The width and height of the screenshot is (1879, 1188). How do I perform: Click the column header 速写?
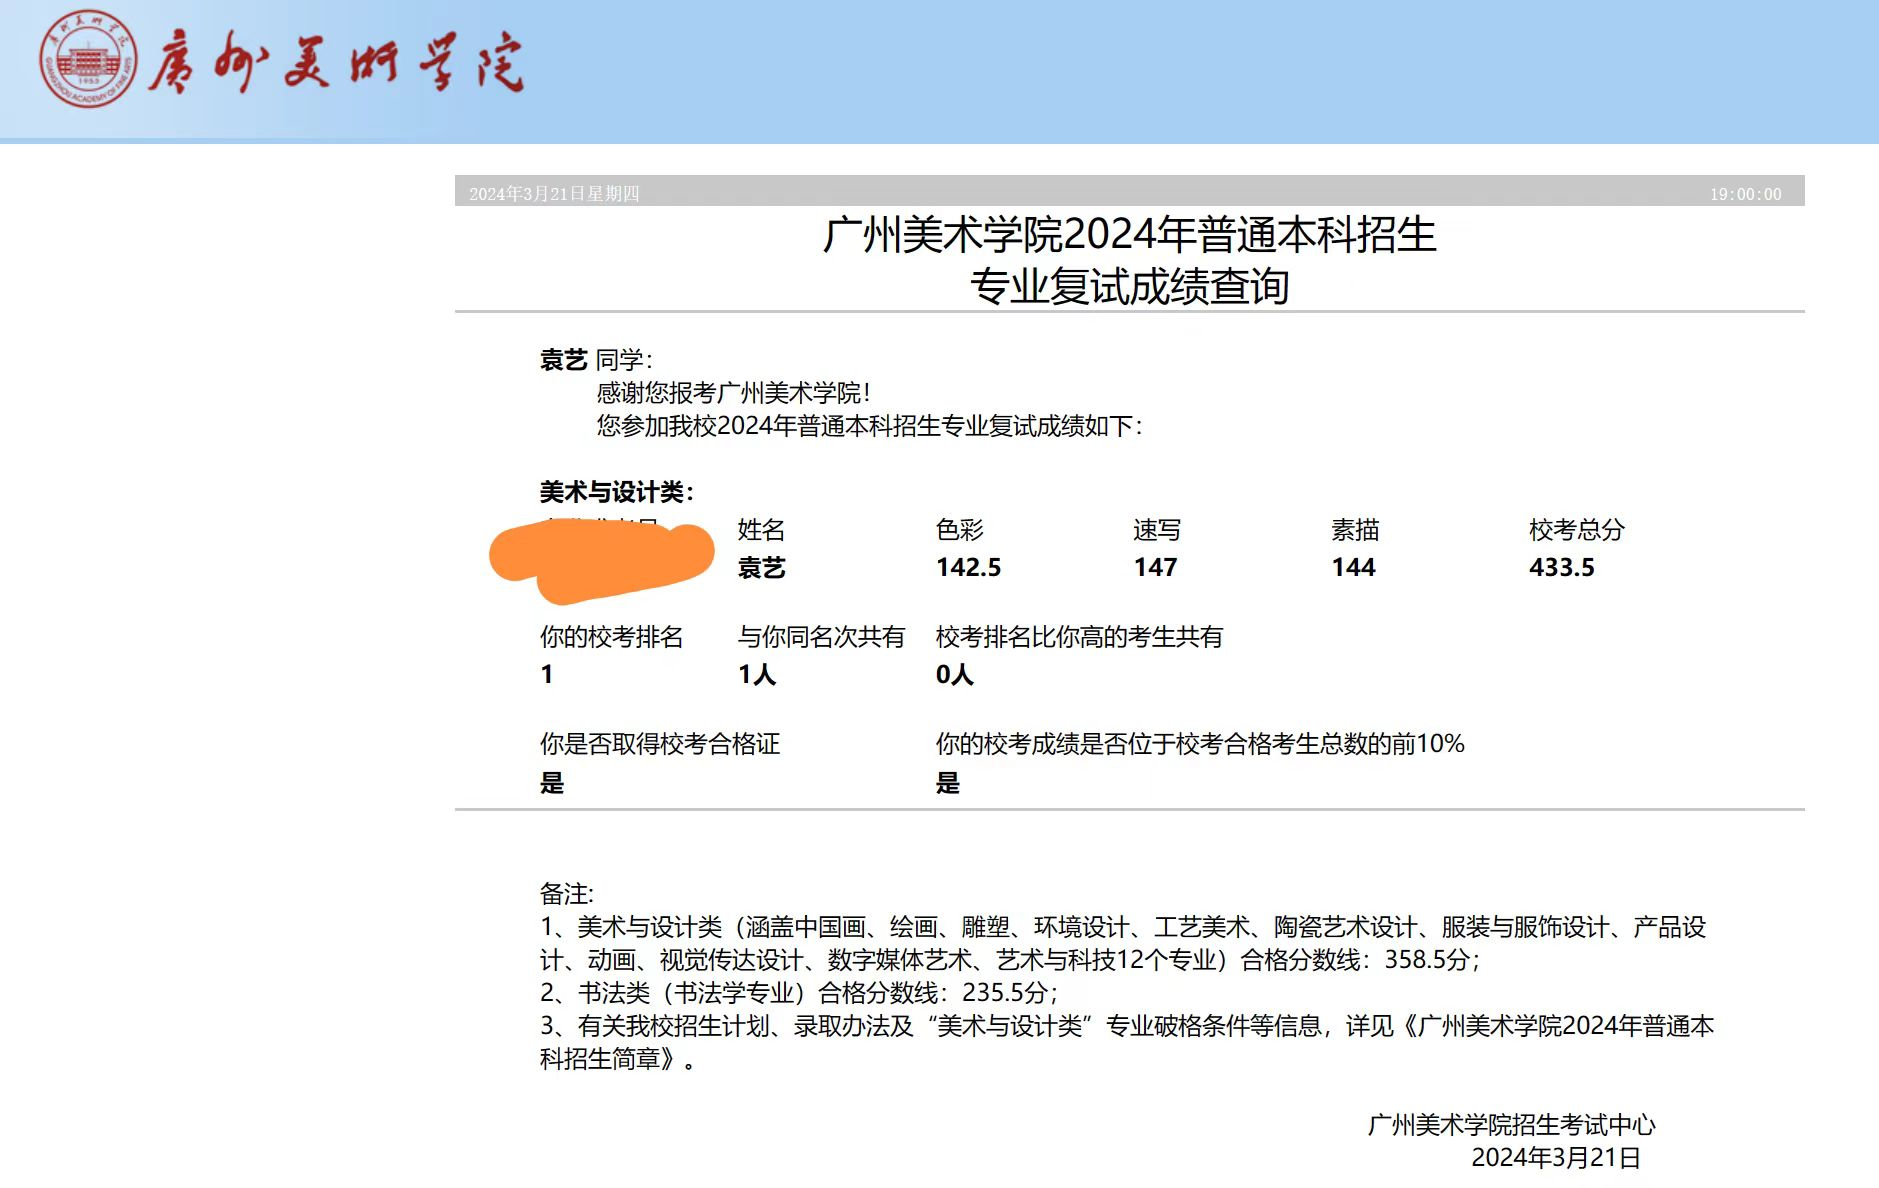1157,530
